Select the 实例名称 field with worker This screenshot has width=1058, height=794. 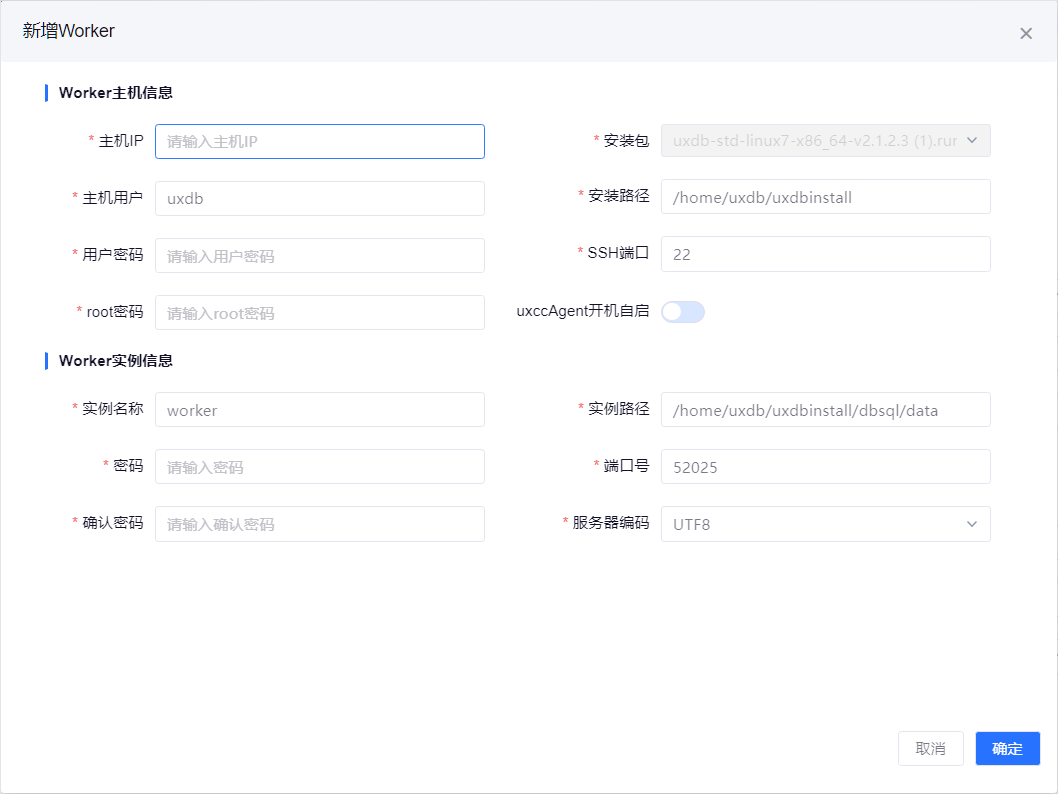click(319, 410)
